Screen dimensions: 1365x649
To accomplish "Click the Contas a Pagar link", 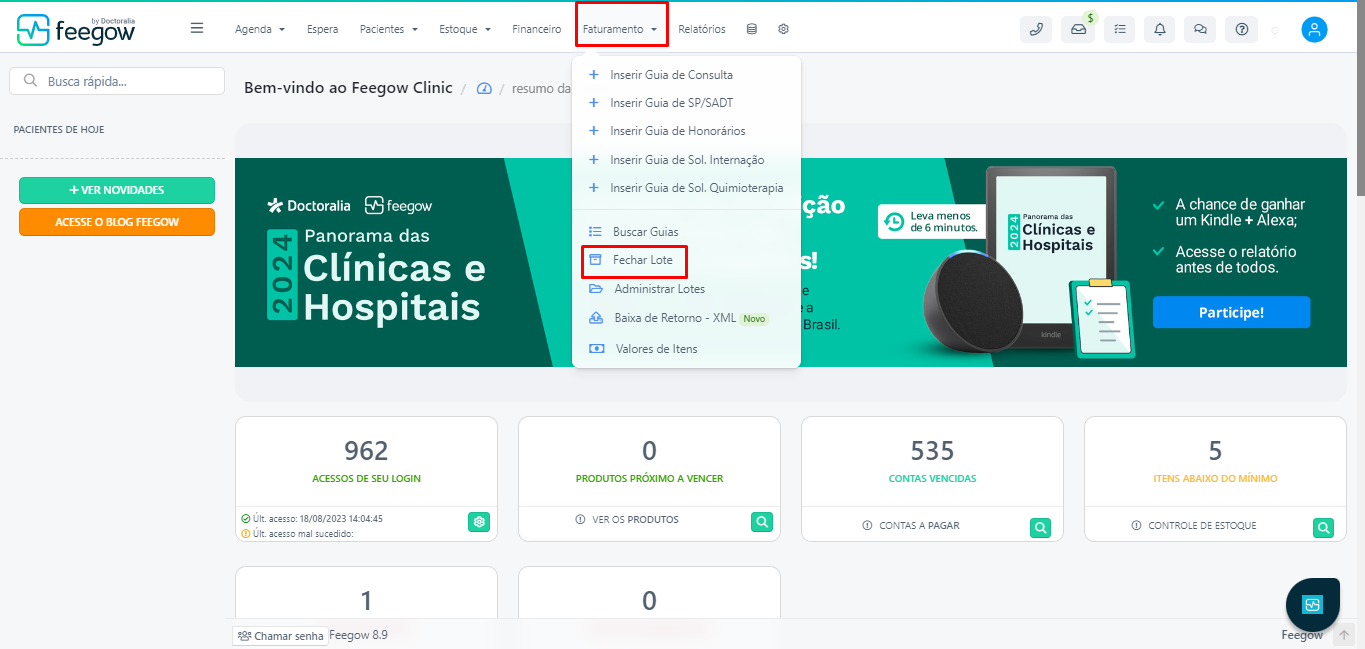I will point(911,525).
